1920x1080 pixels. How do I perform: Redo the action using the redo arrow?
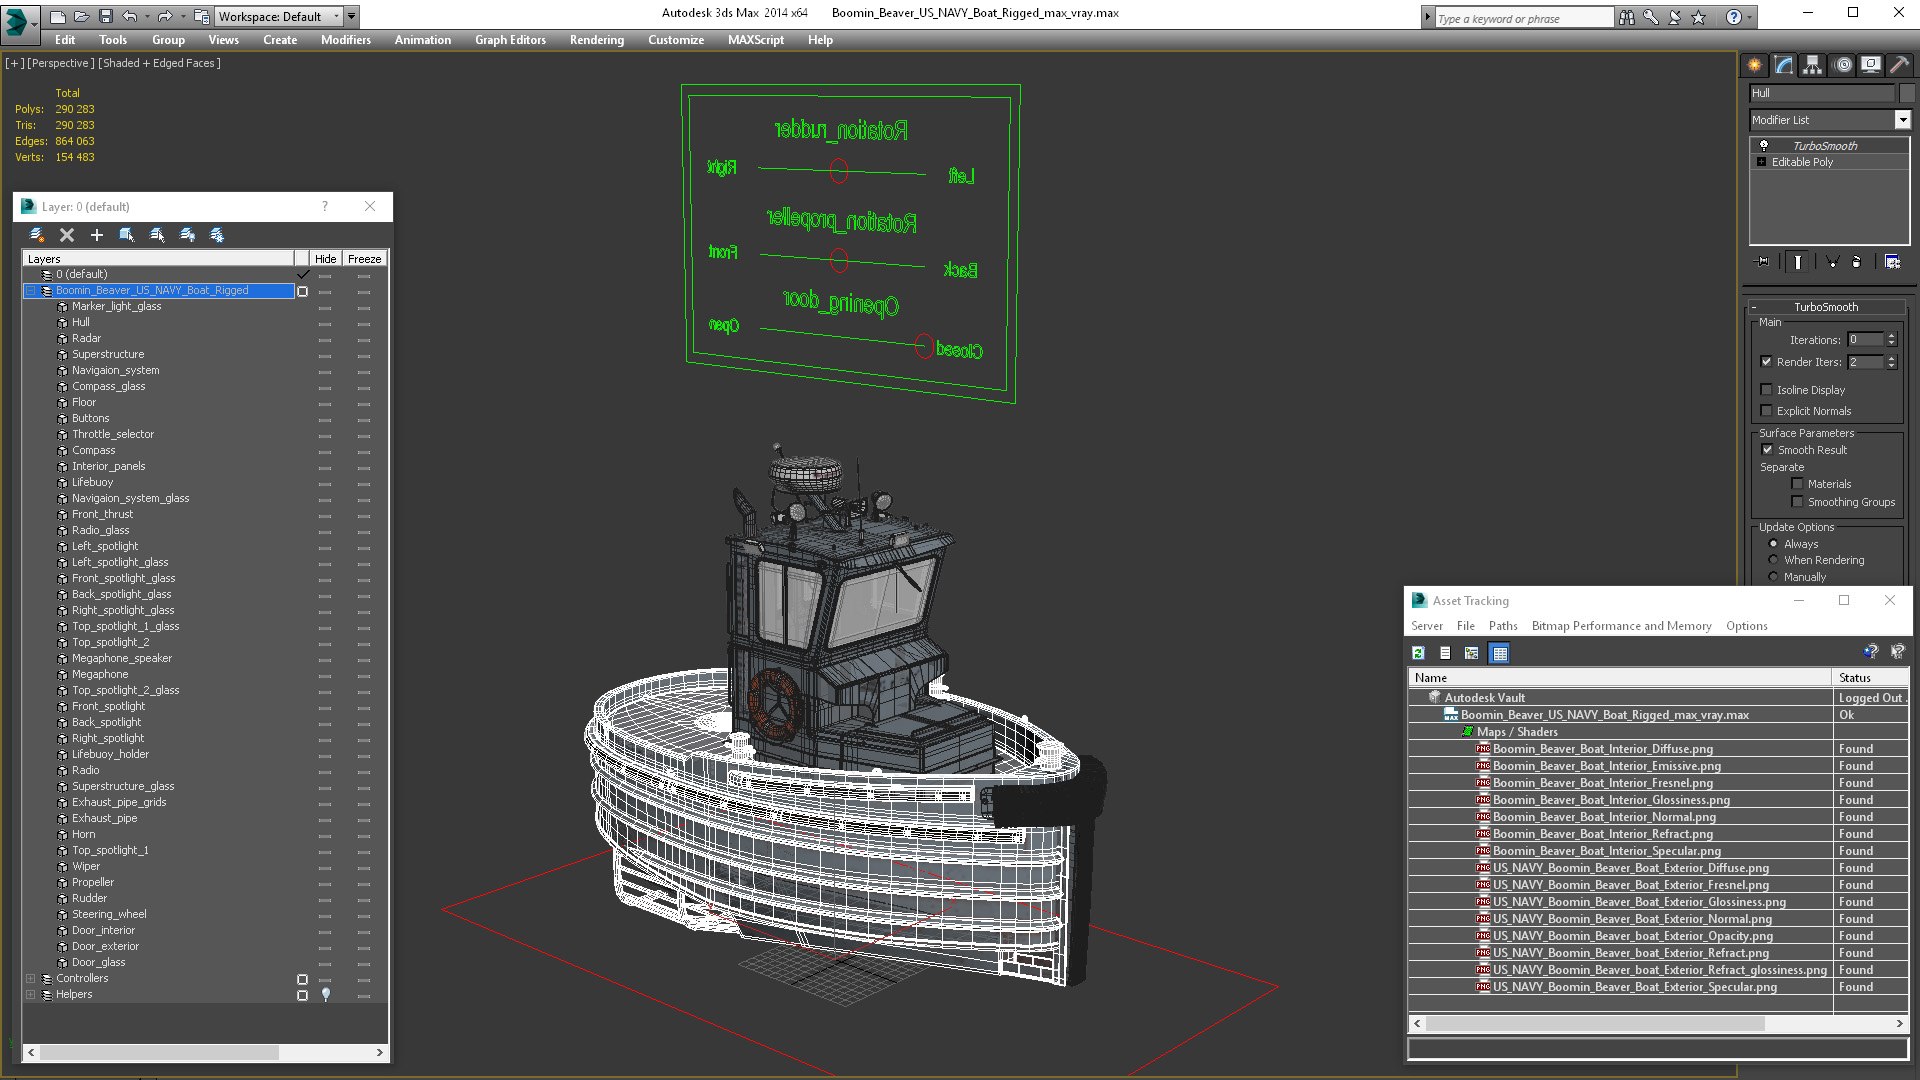(164, 16)
